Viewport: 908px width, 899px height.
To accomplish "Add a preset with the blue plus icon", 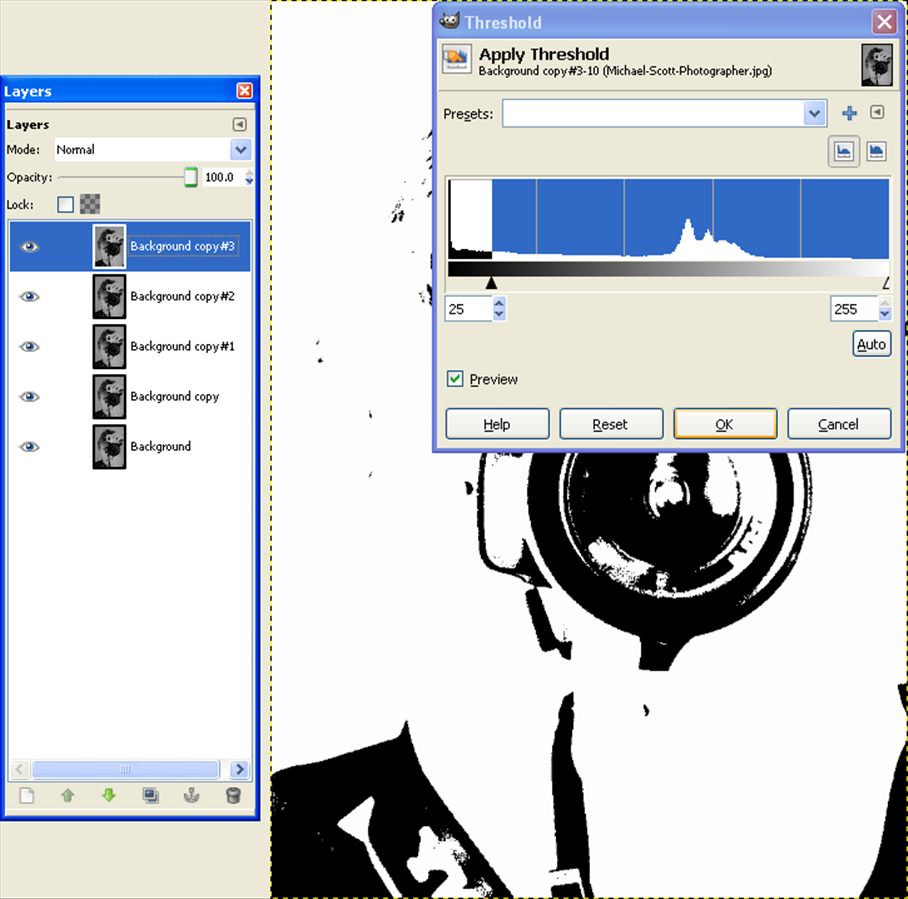I will tap(849, 113).
